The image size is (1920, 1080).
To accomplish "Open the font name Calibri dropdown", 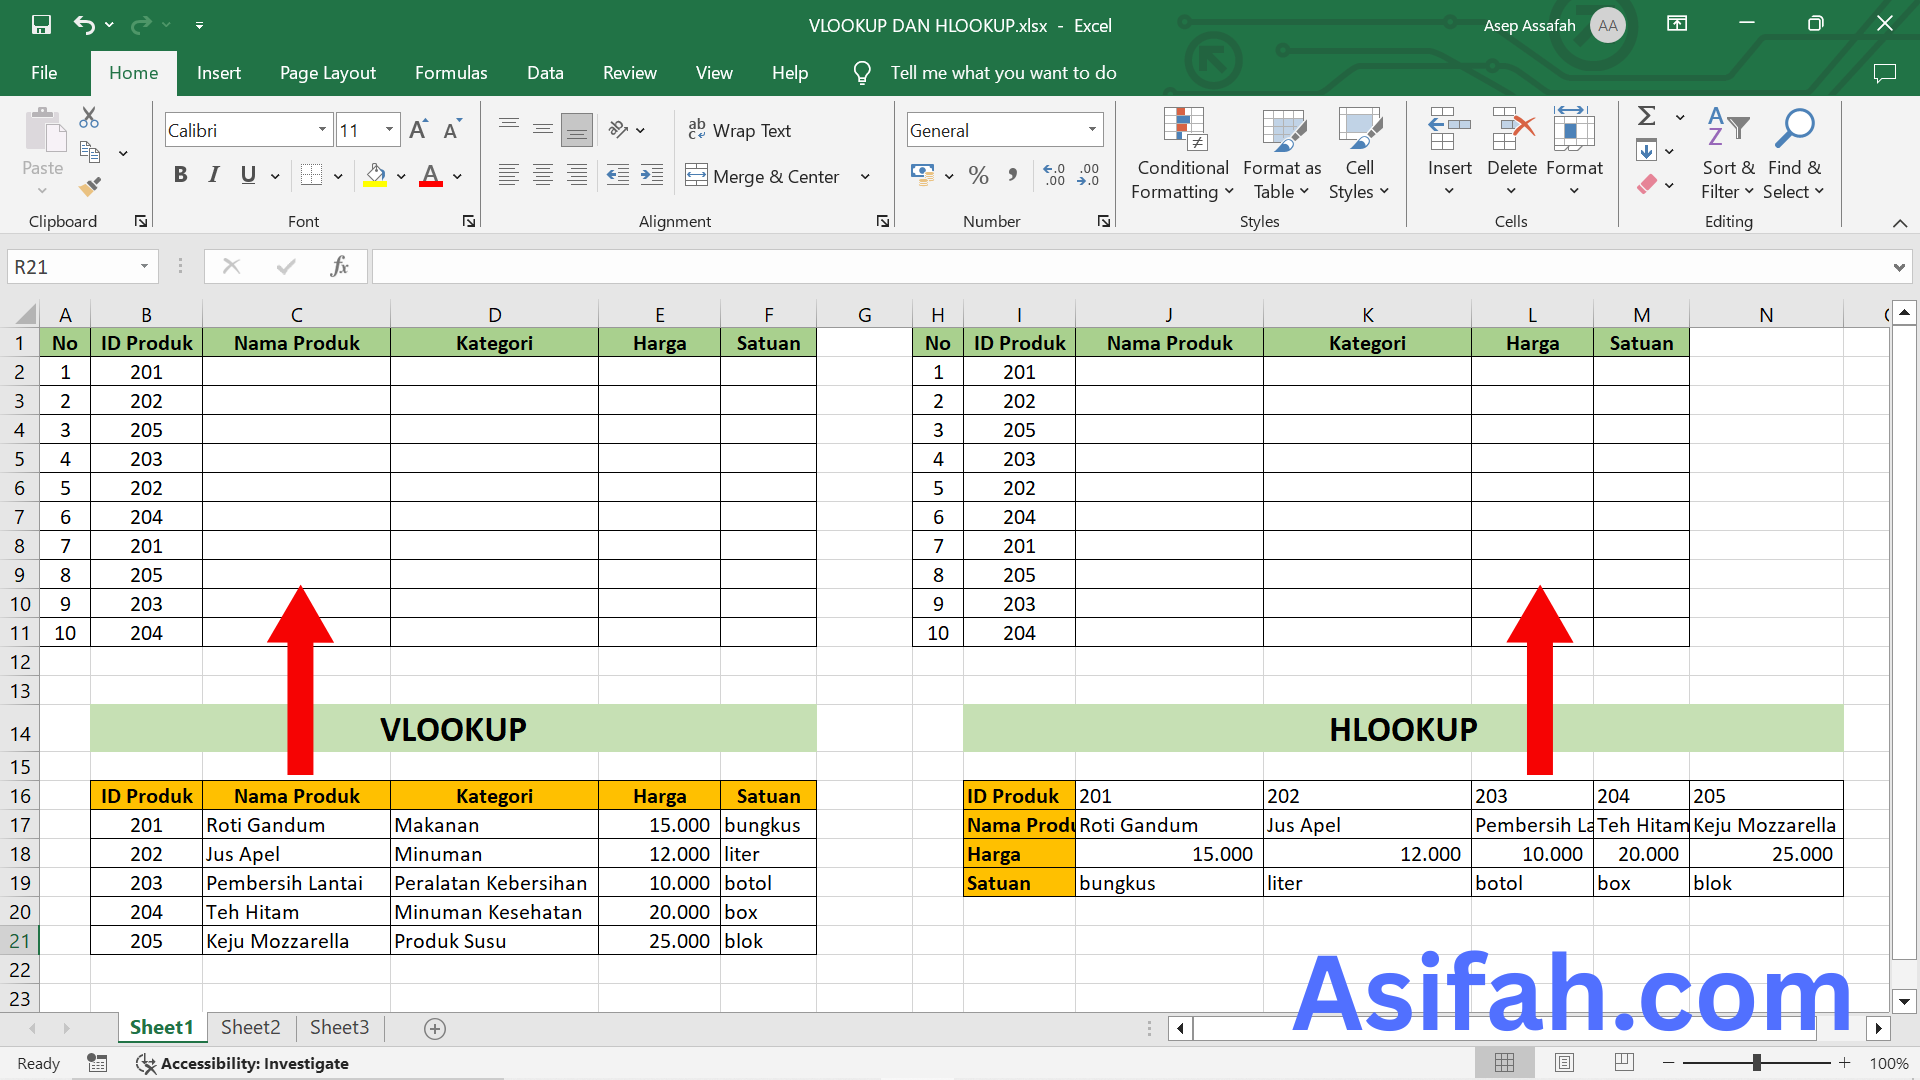I will [322, 130].
